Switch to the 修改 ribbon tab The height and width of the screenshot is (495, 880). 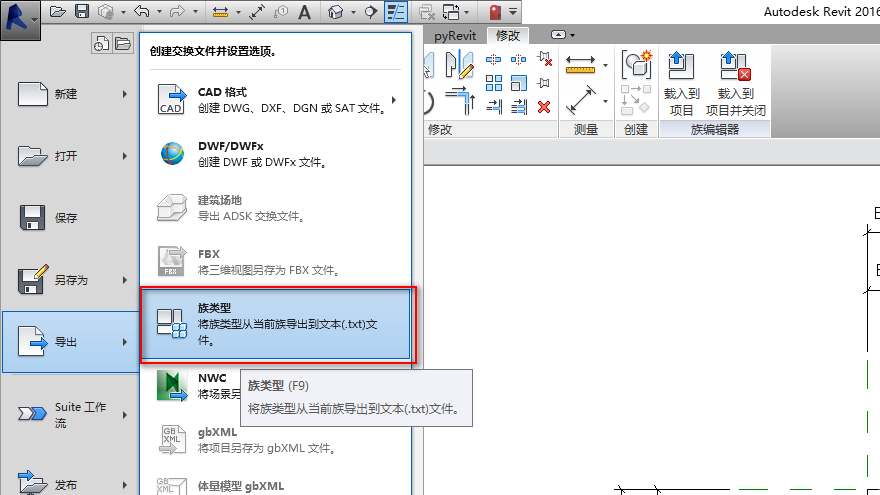click(507, 35)
